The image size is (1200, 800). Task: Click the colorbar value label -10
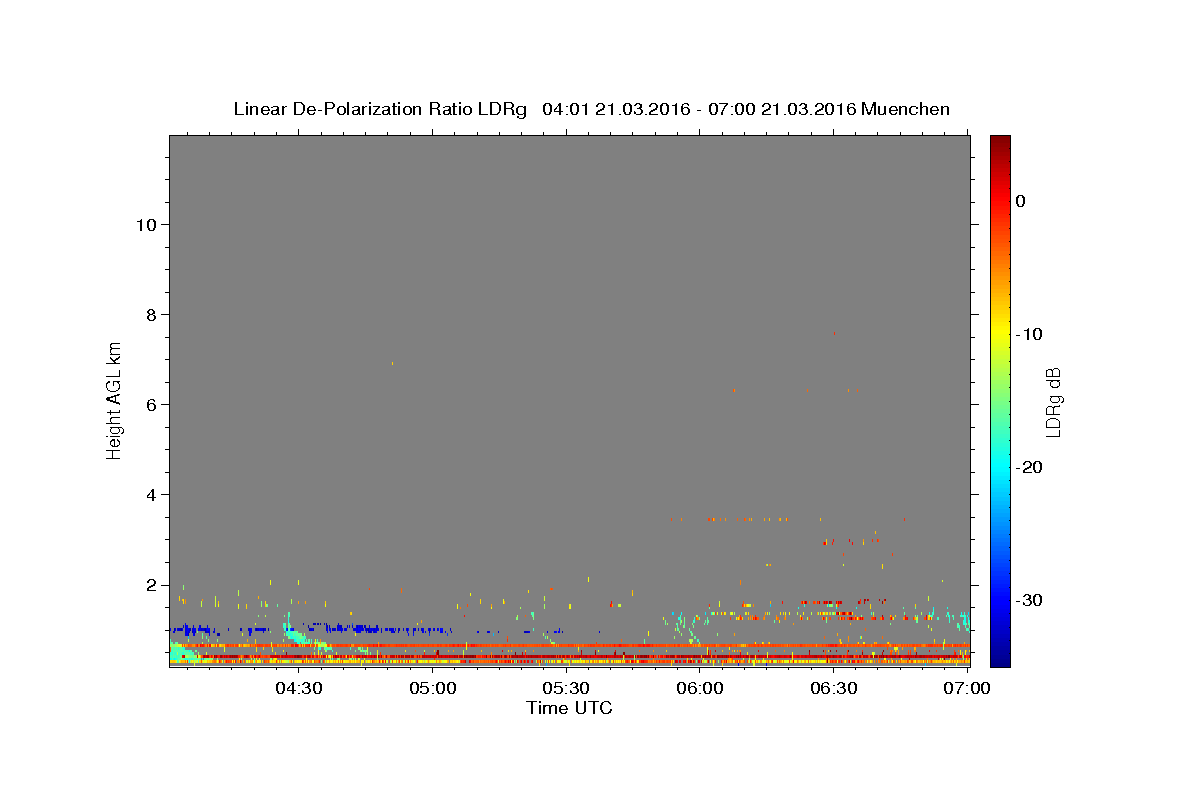tap(1030, 334)
